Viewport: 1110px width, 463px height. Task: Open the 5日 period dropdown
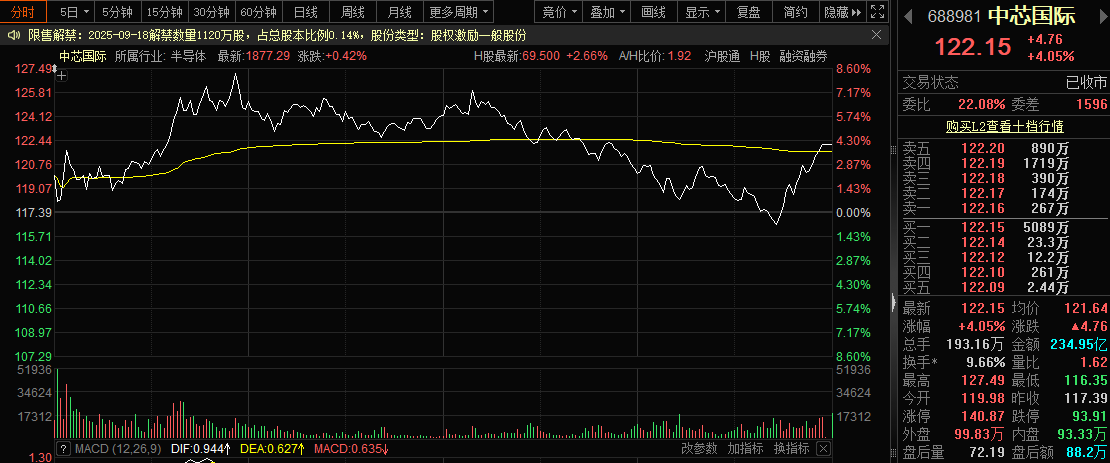74,12
